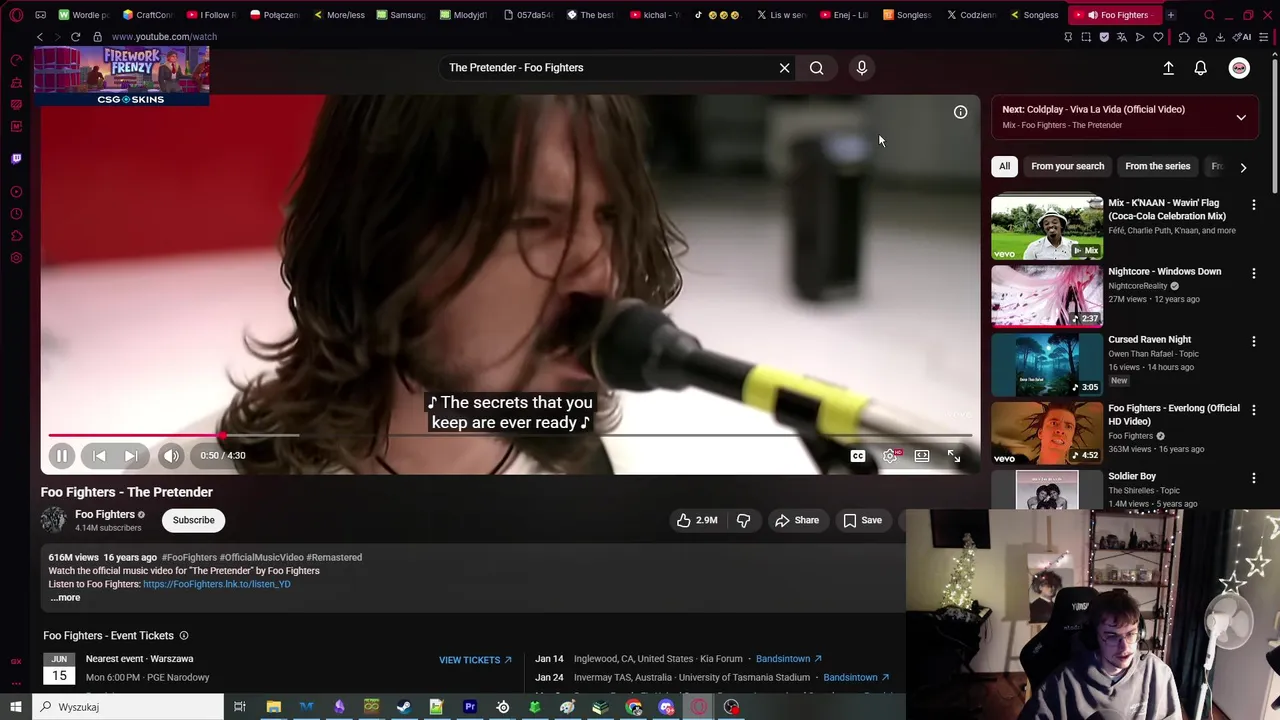Open the account avatar menu
This screenshot has height=720, width=1280.
coord(1239,68)
